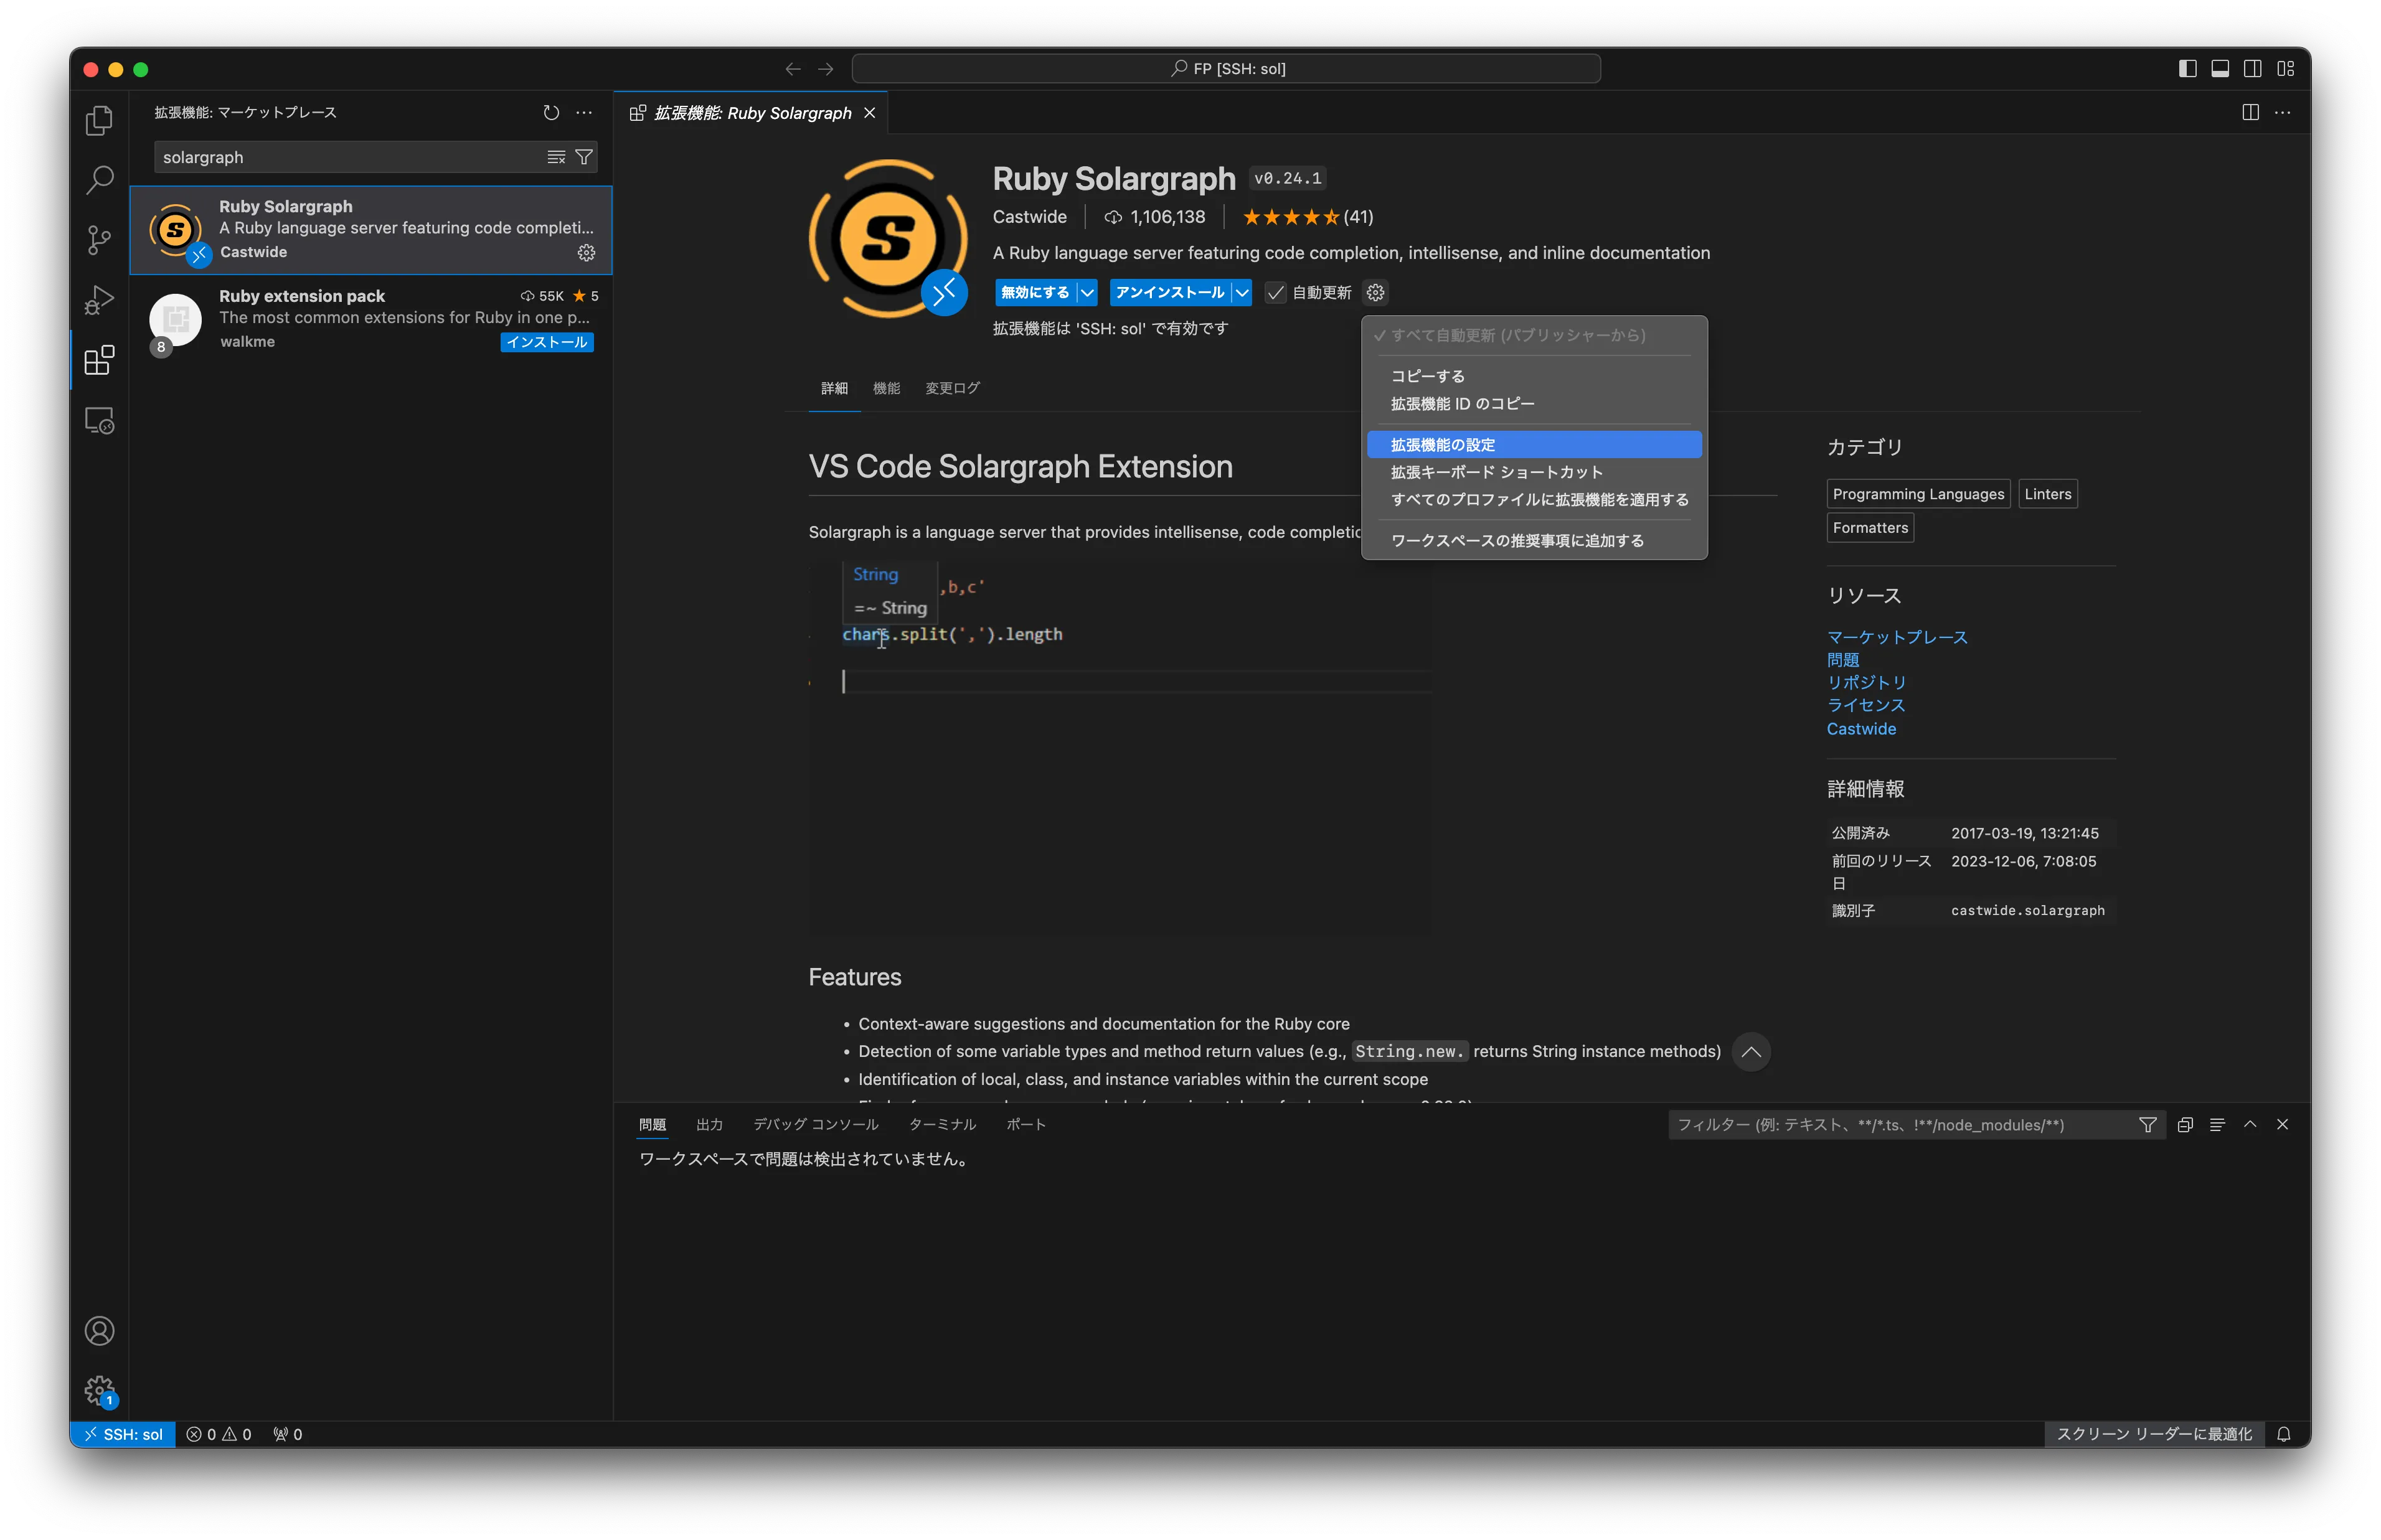2381x1540 pixels.
Task: Click the manage gear beside 自動更新
Action: click(1376, 292)
